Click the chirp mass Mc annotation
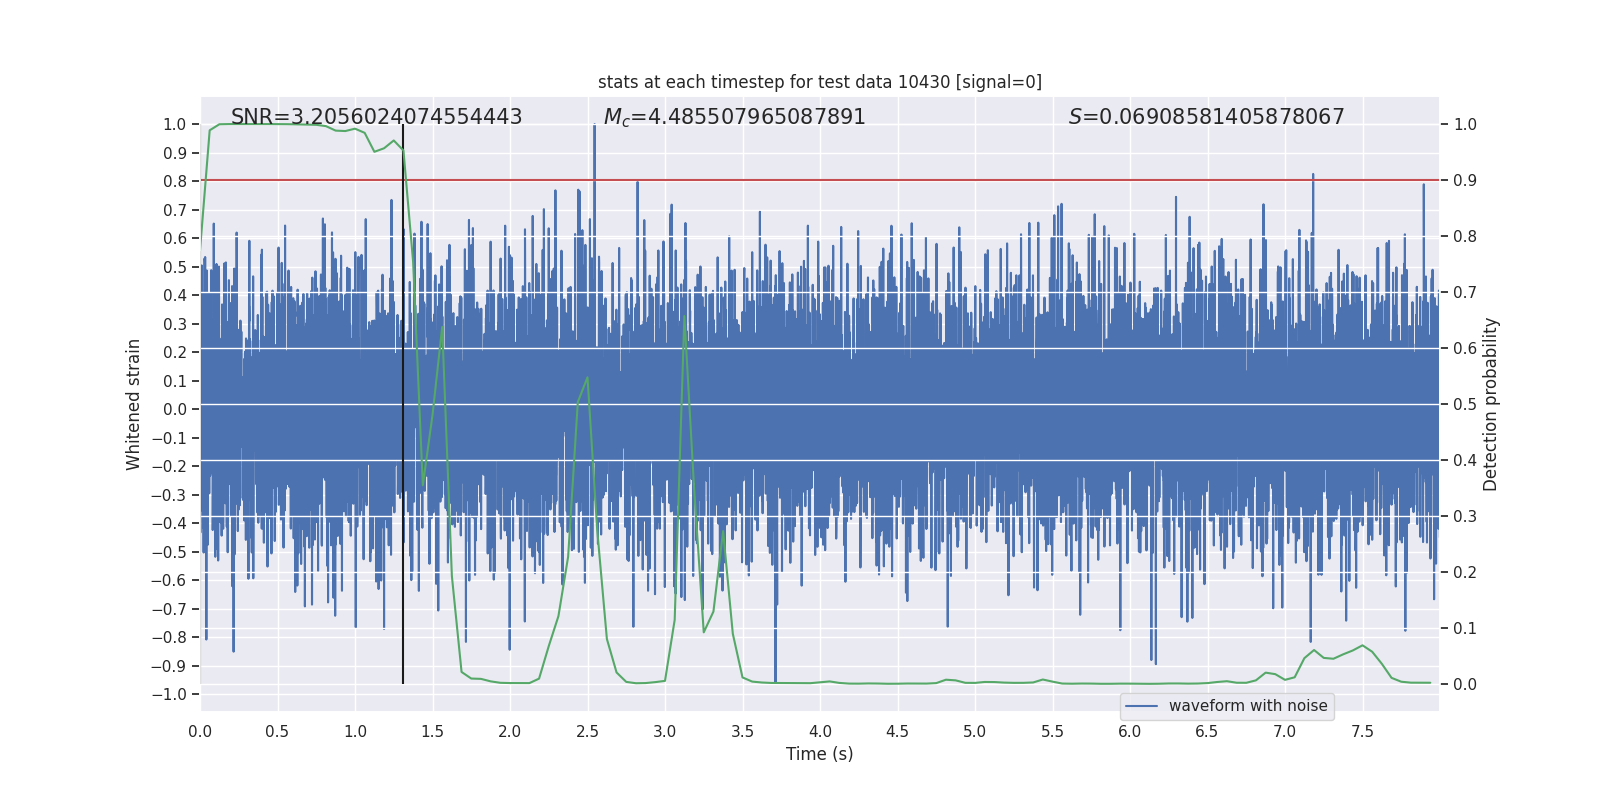Screen dimensions: 1600x800 pos(734,117)
